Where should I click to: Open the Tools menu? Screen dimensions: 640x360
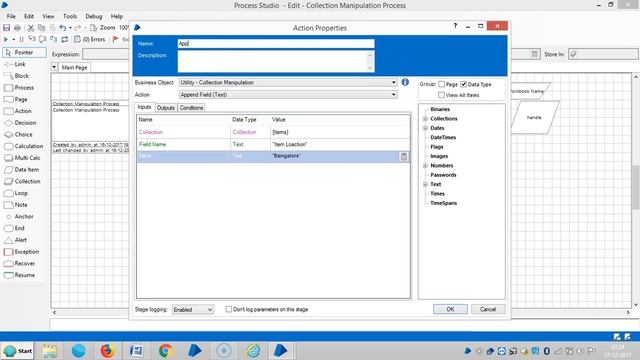[x=70, y=16]
